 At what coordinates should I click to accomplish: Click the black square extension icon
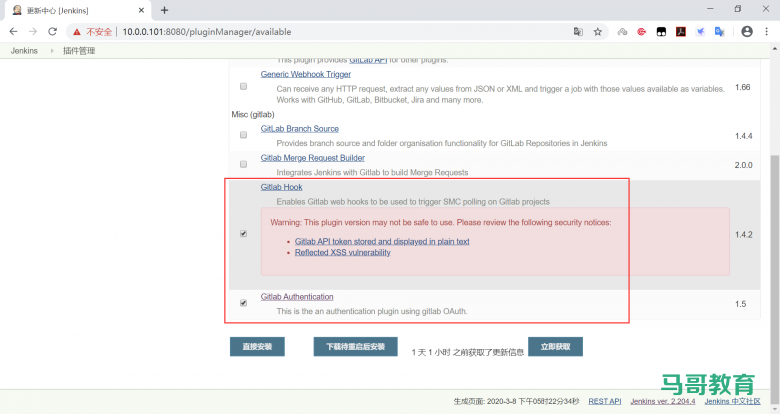(661, 31)
